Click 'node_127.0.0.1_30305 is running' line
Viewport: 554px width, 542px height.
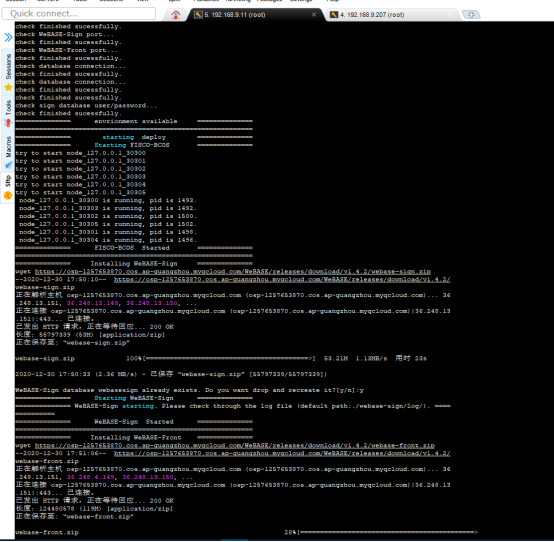pyautogui.click(x=108, y=224)
